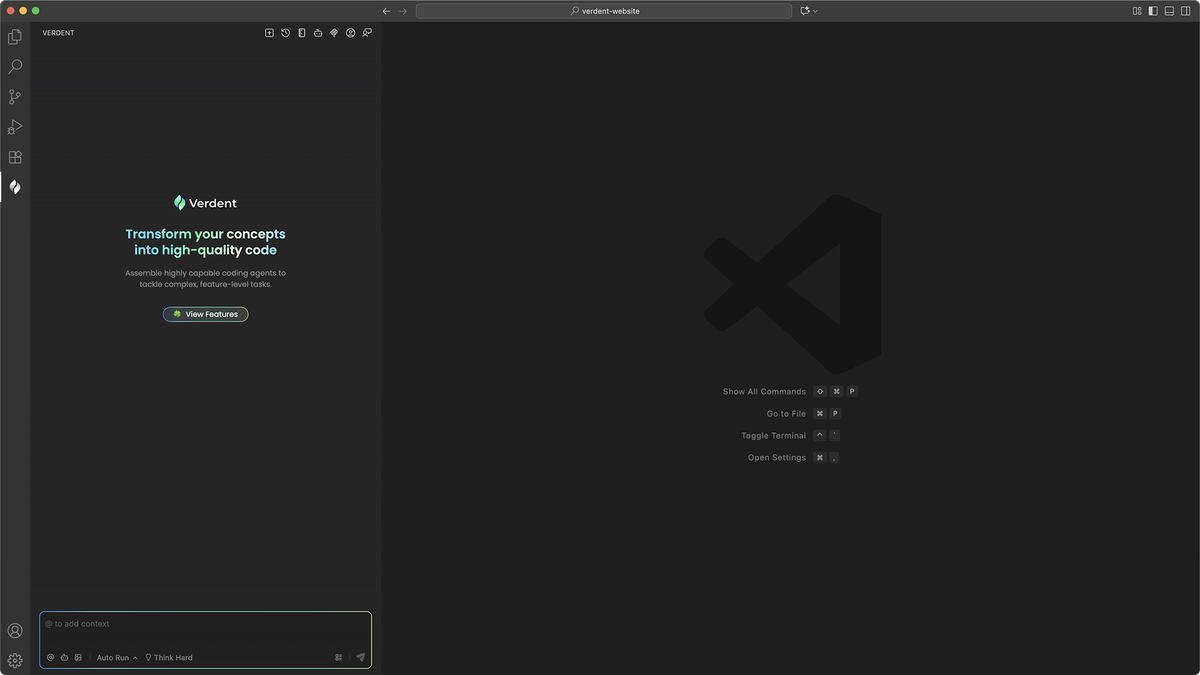Start a new Verdent session with plus icon
The width and height of the screenshot is (1200, 675).
click(x=269, y=33)
